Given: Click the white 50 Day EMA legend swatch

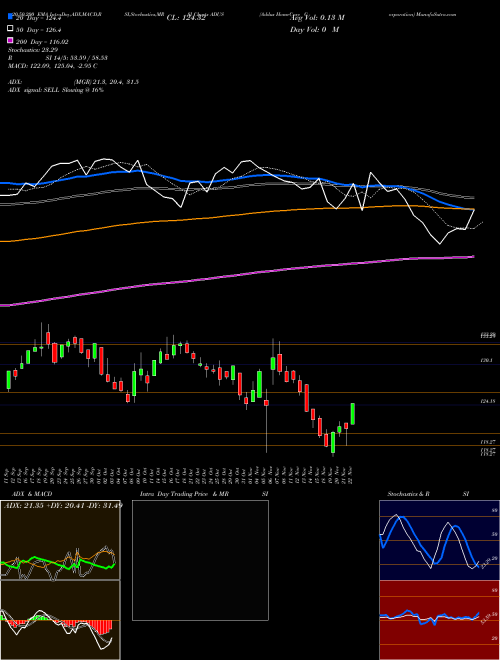Looking at the screenshot, I should [x=10, y=29].
